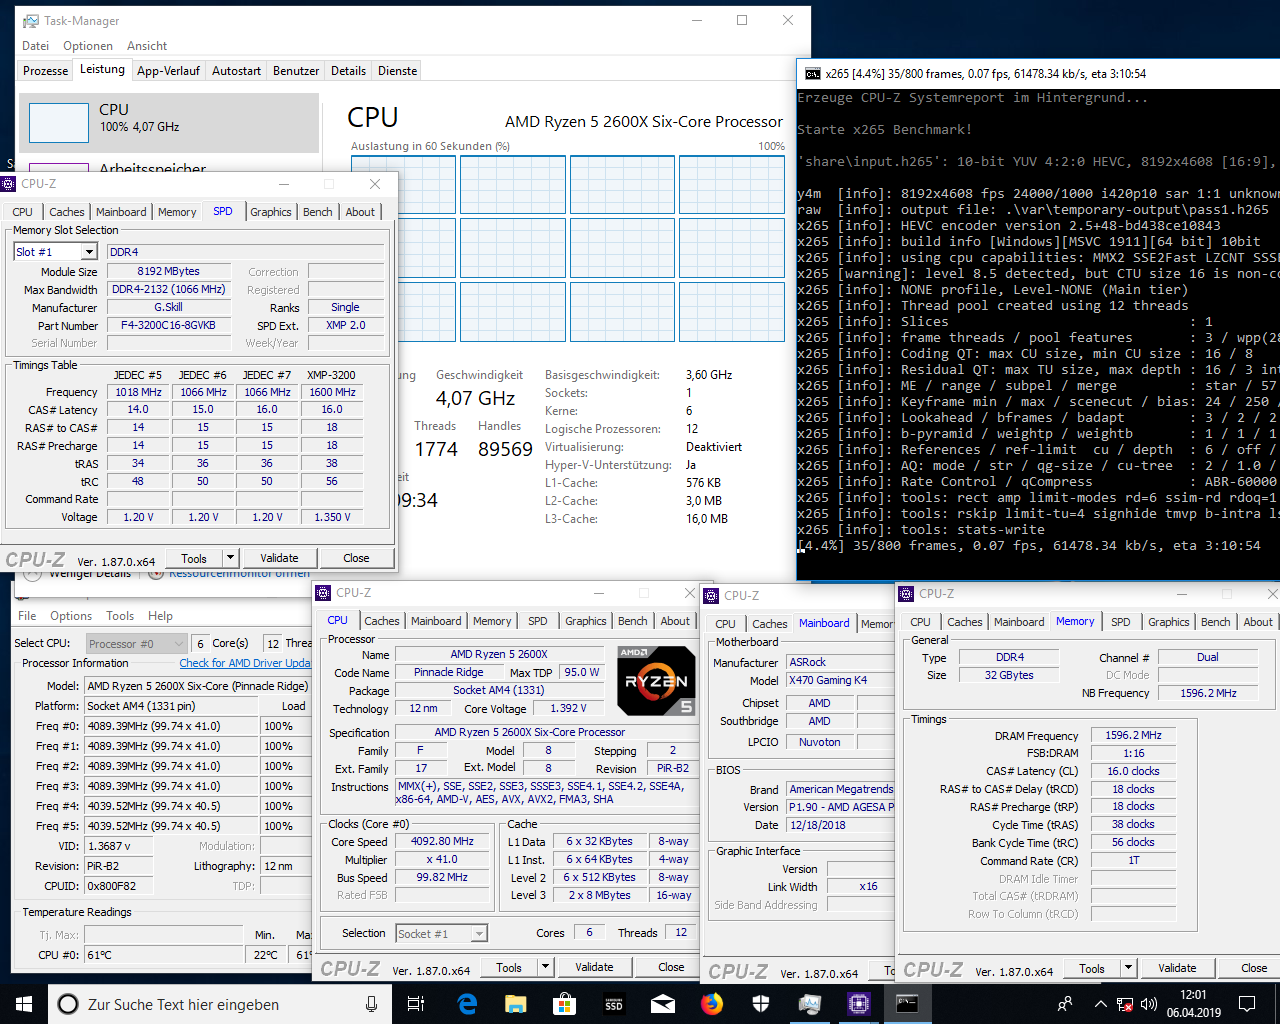
Task: Open the Dienste tab in Task-Manager
Action: 398,71
